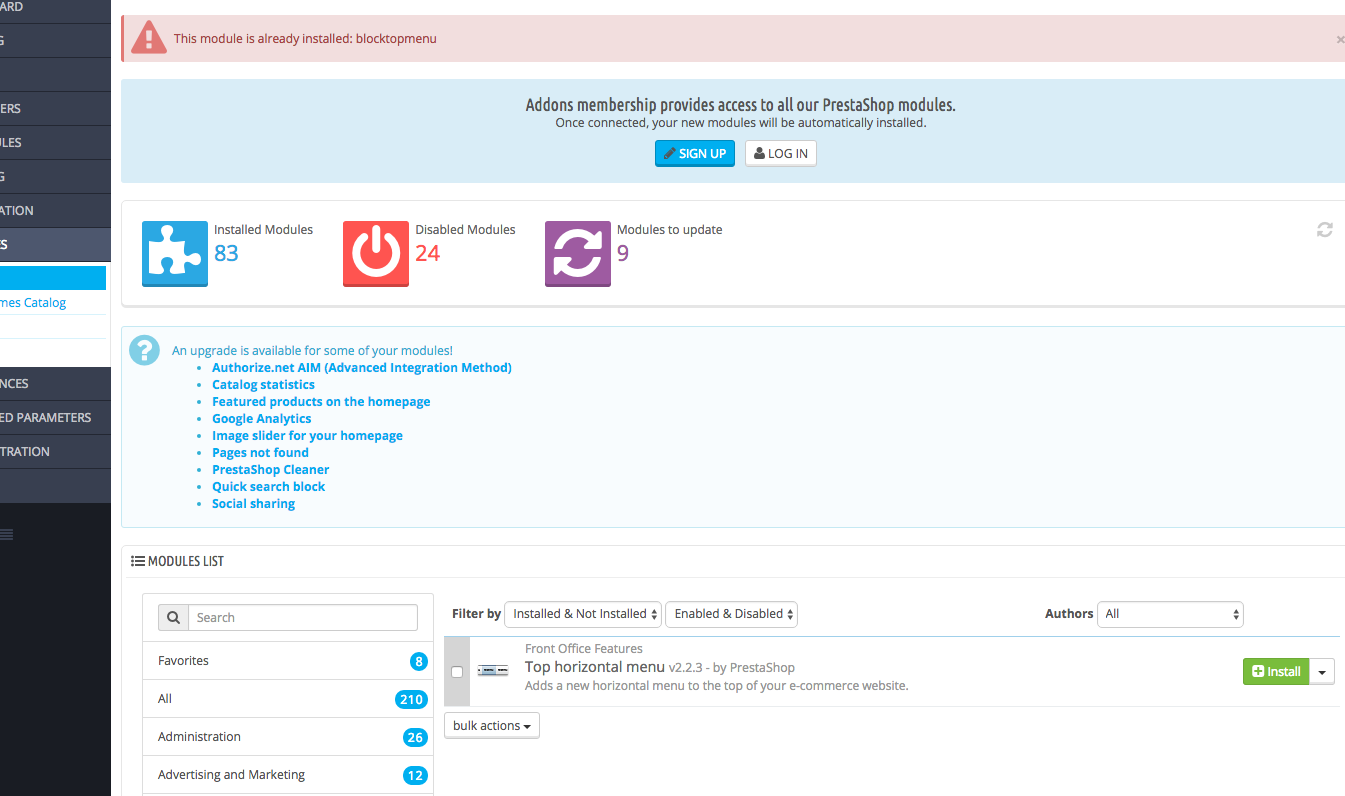Open Advanced Parameters in the sidebar
This screenshot has width=1345, height=796.
click(55, 417)
